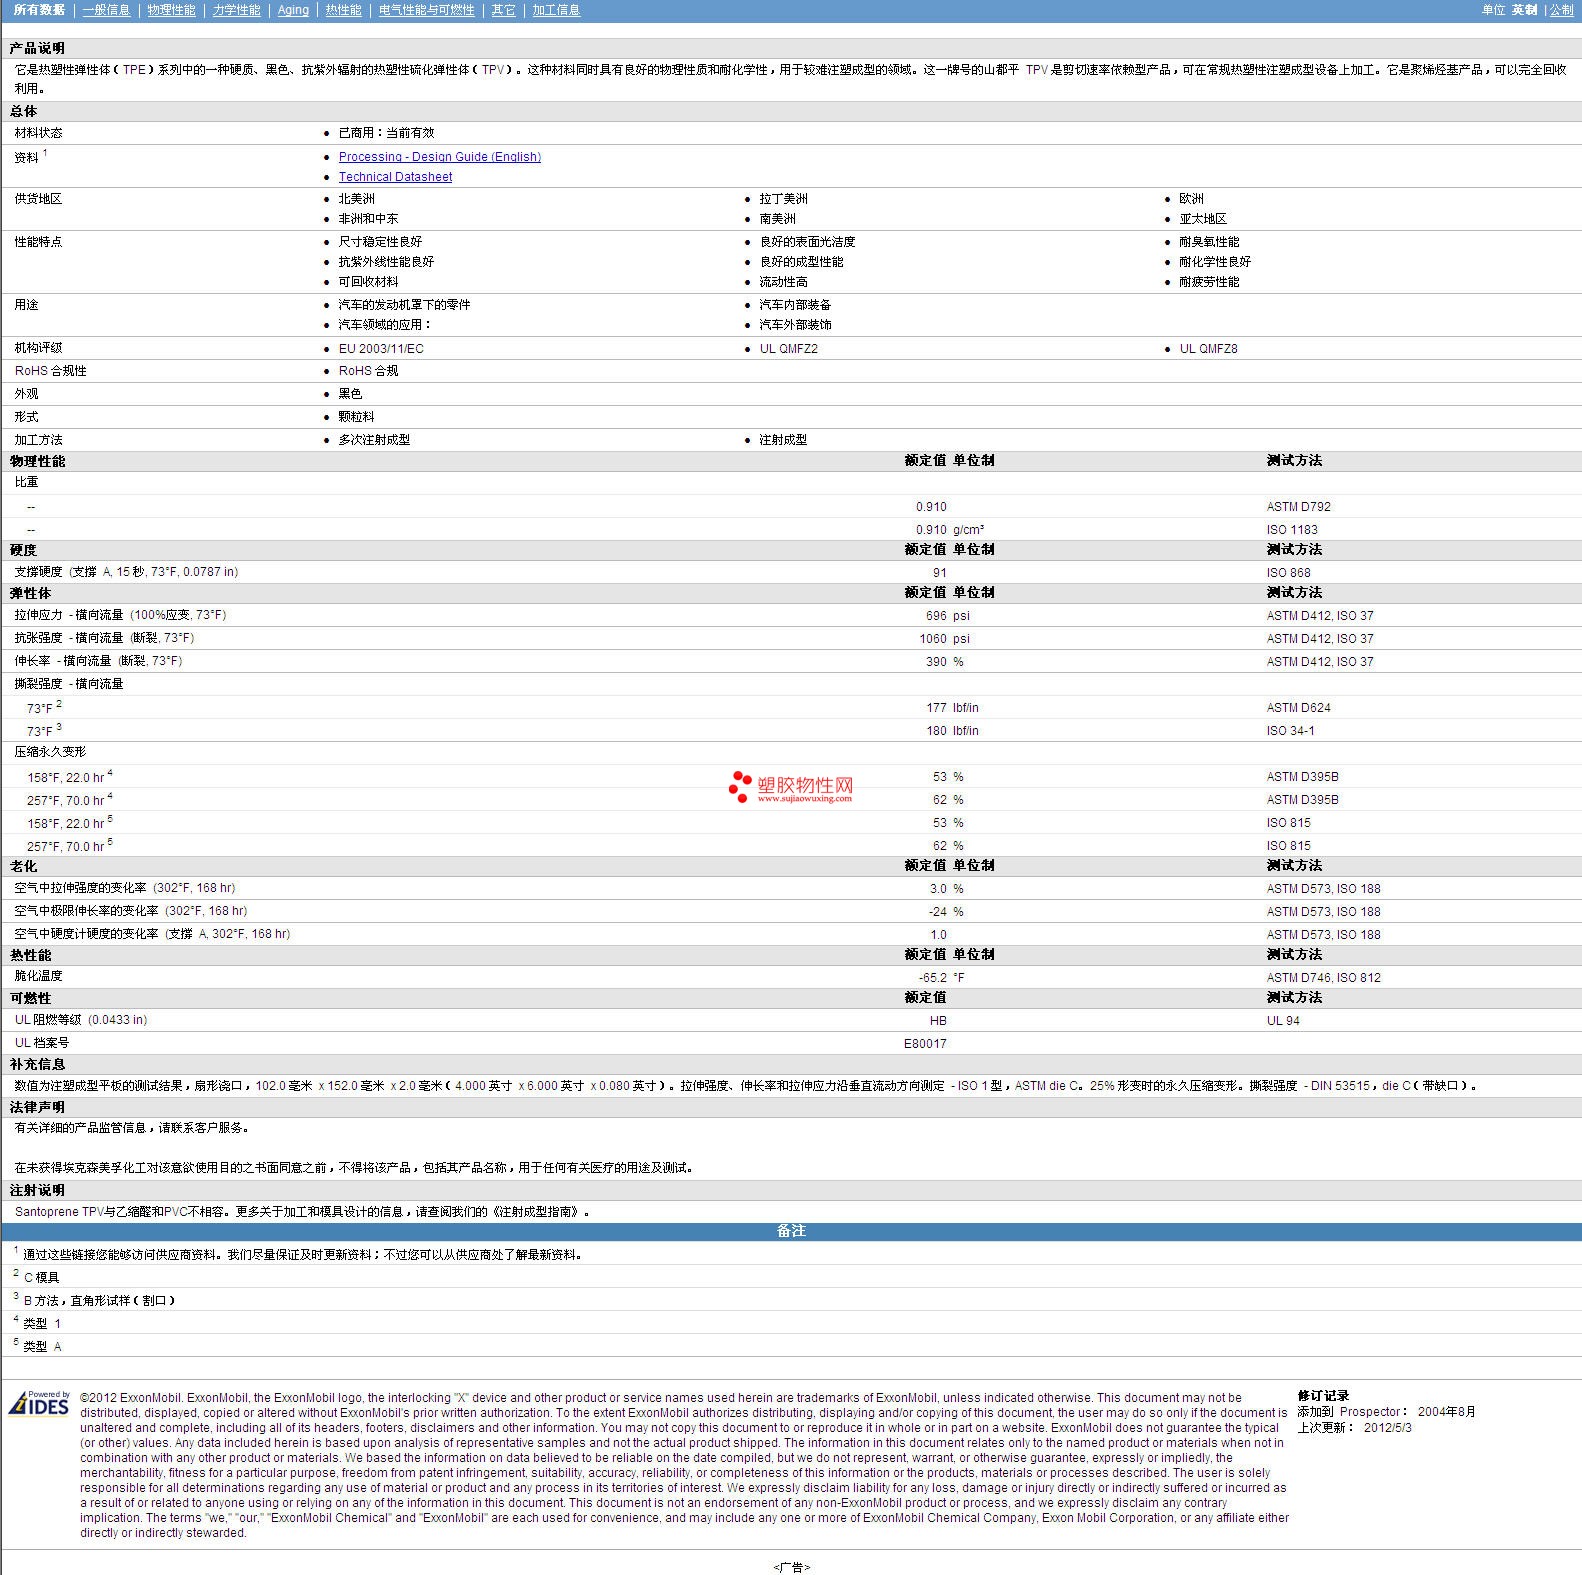Go to the 热性能 tab
This screenshot has height=1575, width=1582.
[x=343, y=10]
